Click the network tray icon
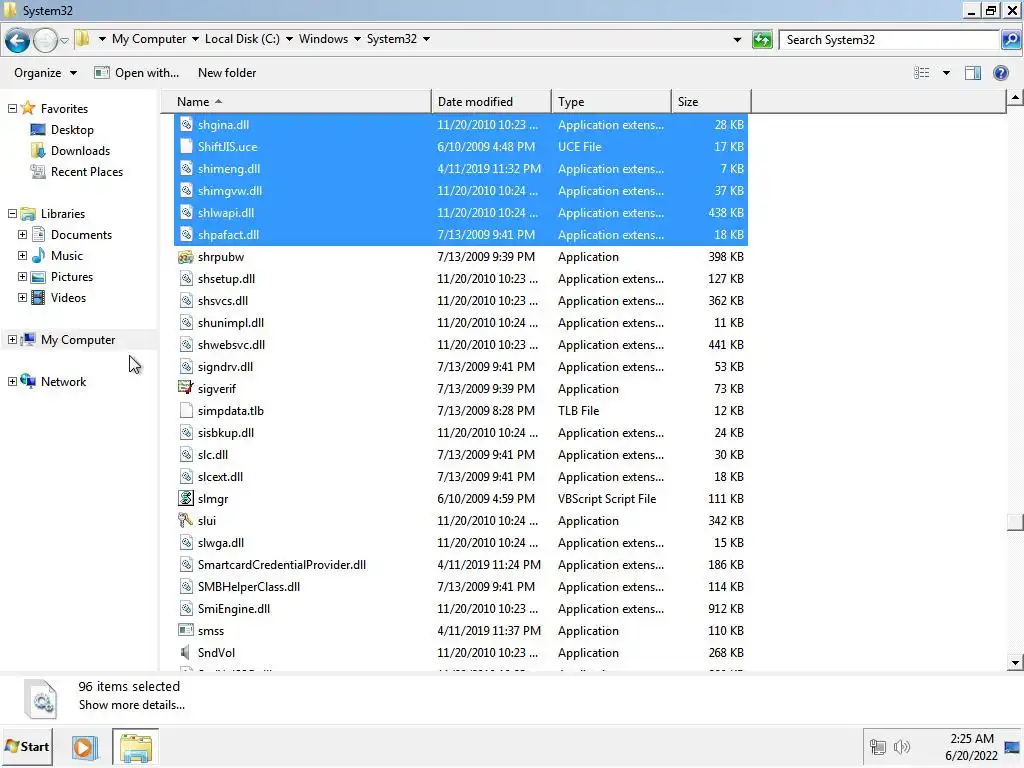Screen dimensions: 1024x768 click(x=878, y=746)
